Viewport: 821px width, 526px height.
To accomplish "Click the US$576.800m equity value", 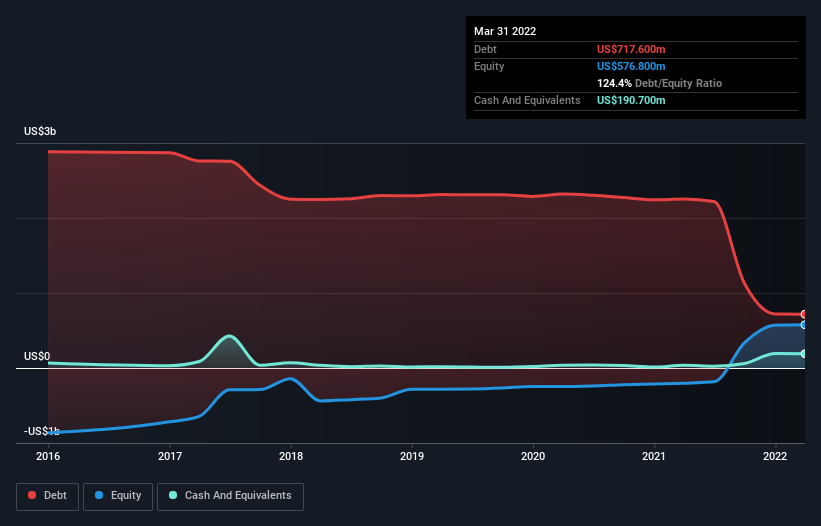I will pyautogui.click(x=631, y=66).
